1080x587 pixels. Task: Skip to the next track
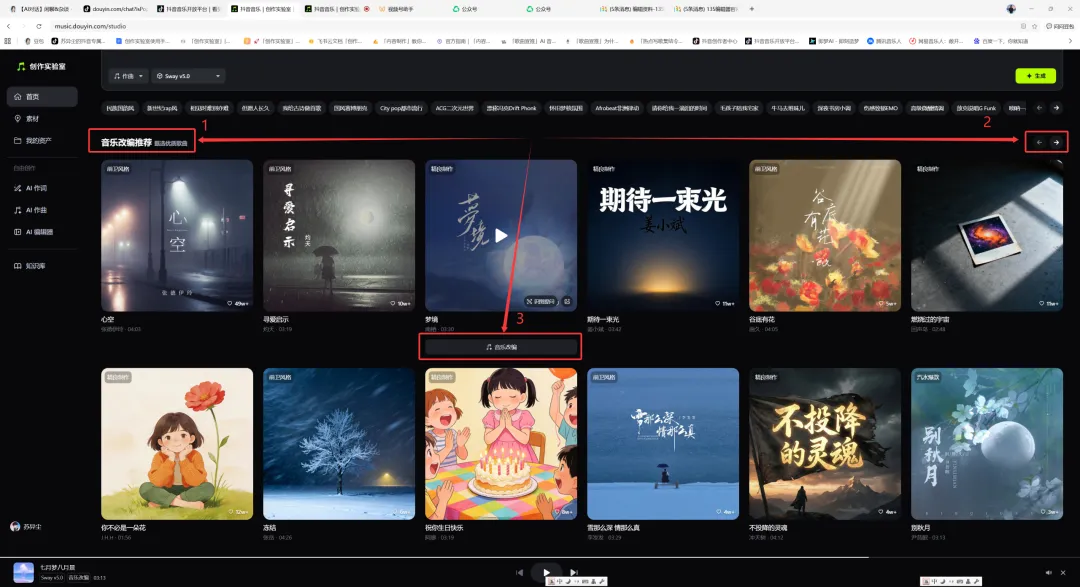pos(574,572)
